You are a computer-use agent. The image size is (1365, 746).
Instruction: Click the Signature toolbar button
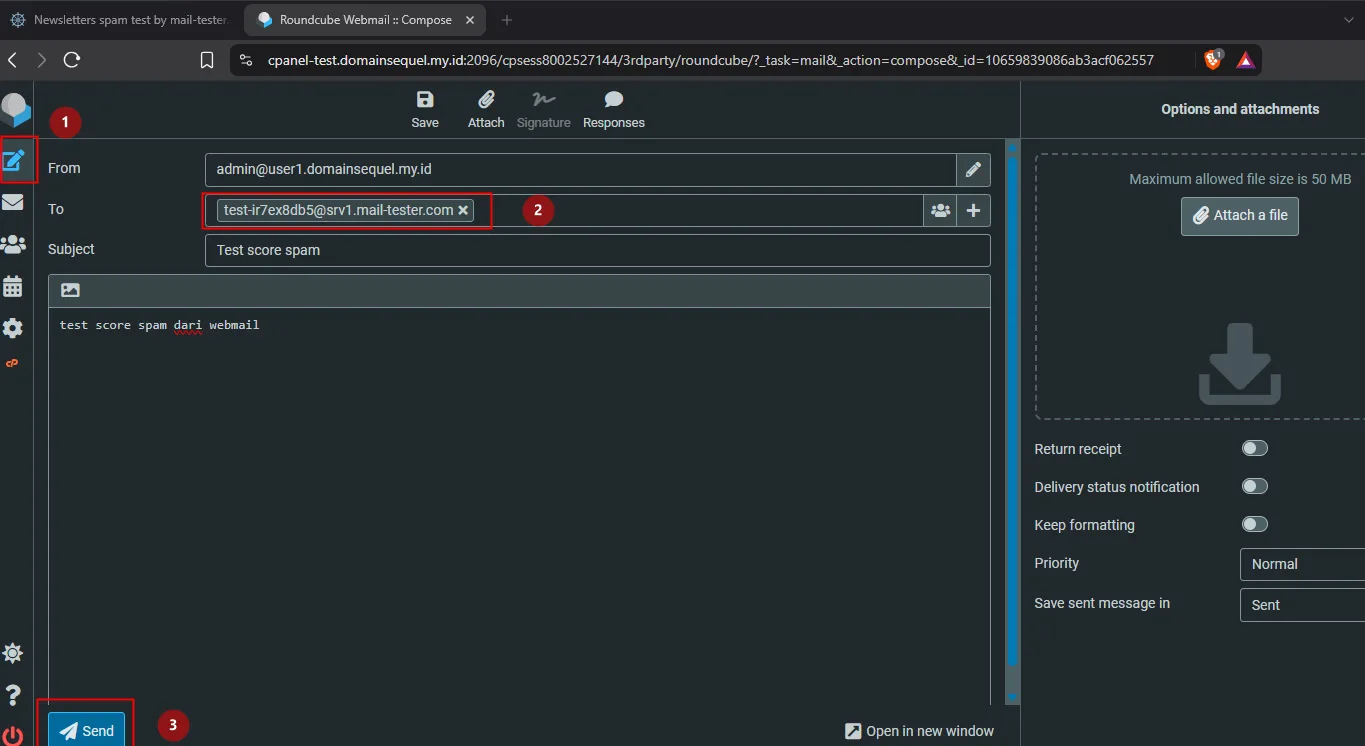(544, 110)
